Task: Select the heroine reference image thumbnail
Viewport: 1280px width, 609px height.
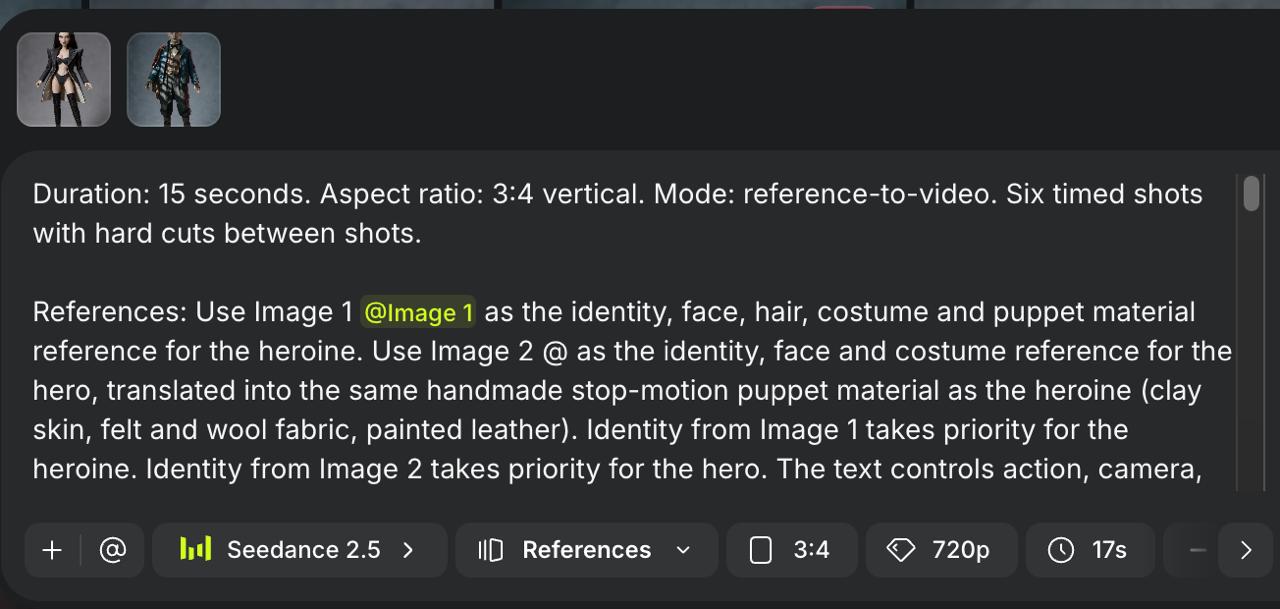Action: (x=64, y=79)
